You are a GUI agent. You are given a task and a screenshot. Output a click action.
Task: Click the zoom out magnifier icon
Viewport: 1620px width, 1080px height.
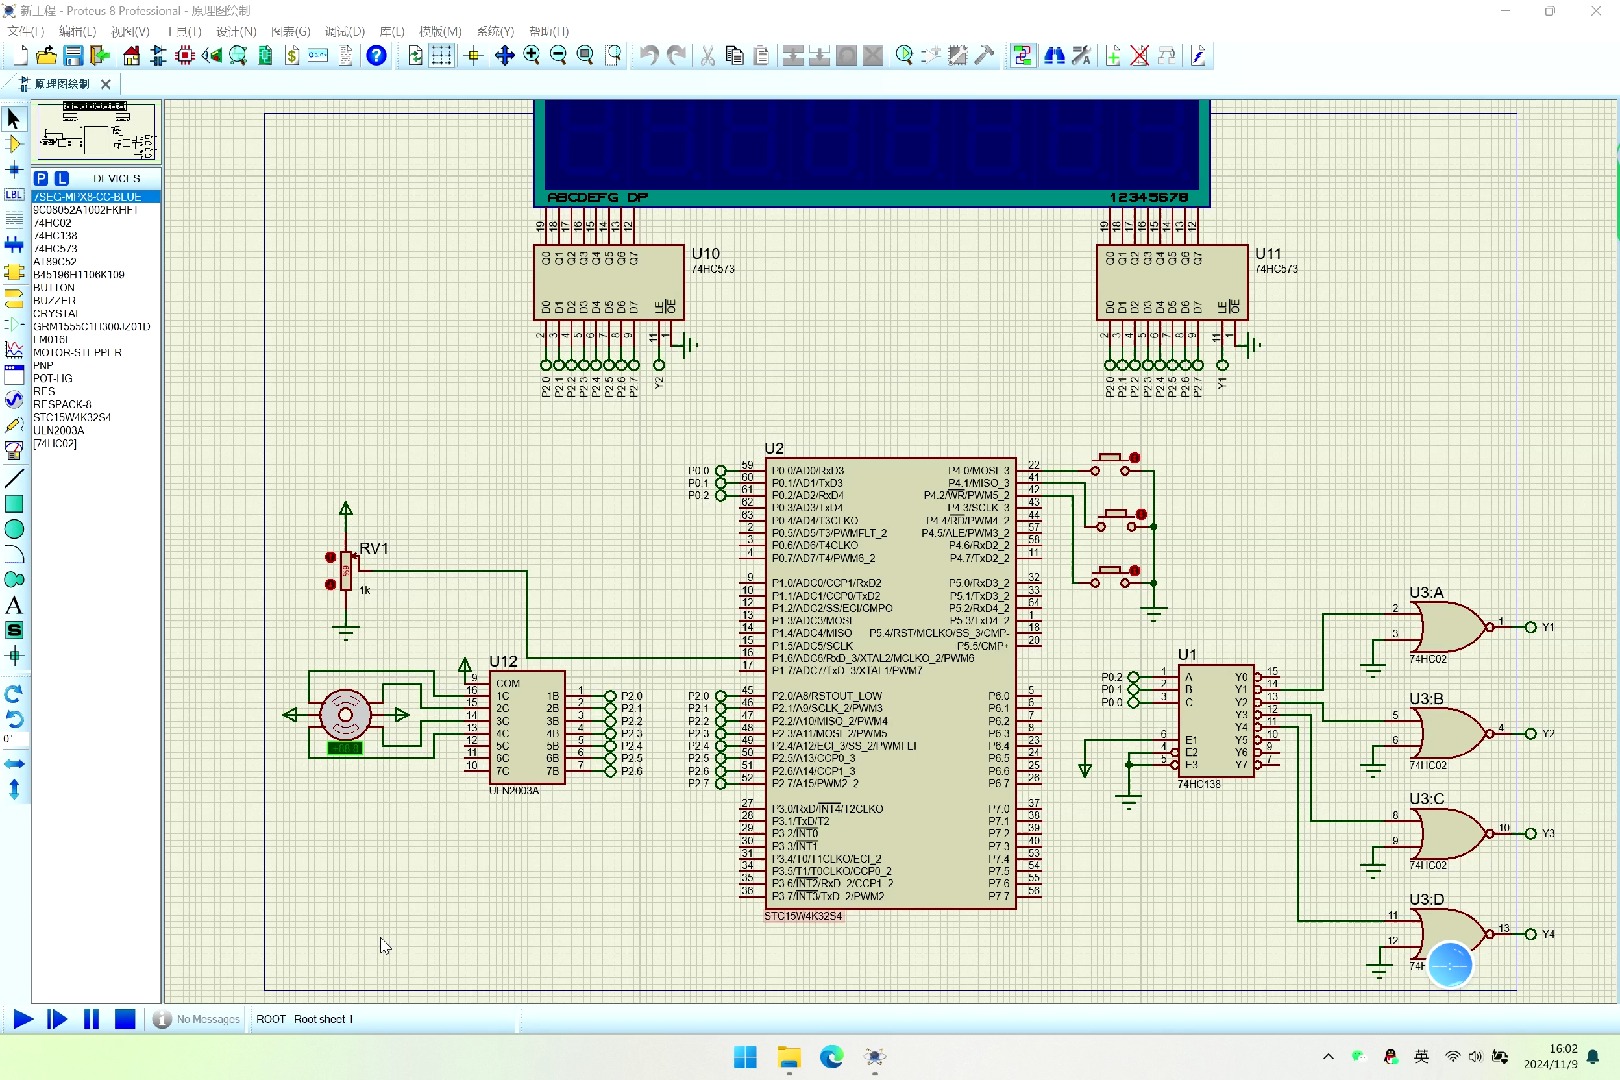click(558, 56)
